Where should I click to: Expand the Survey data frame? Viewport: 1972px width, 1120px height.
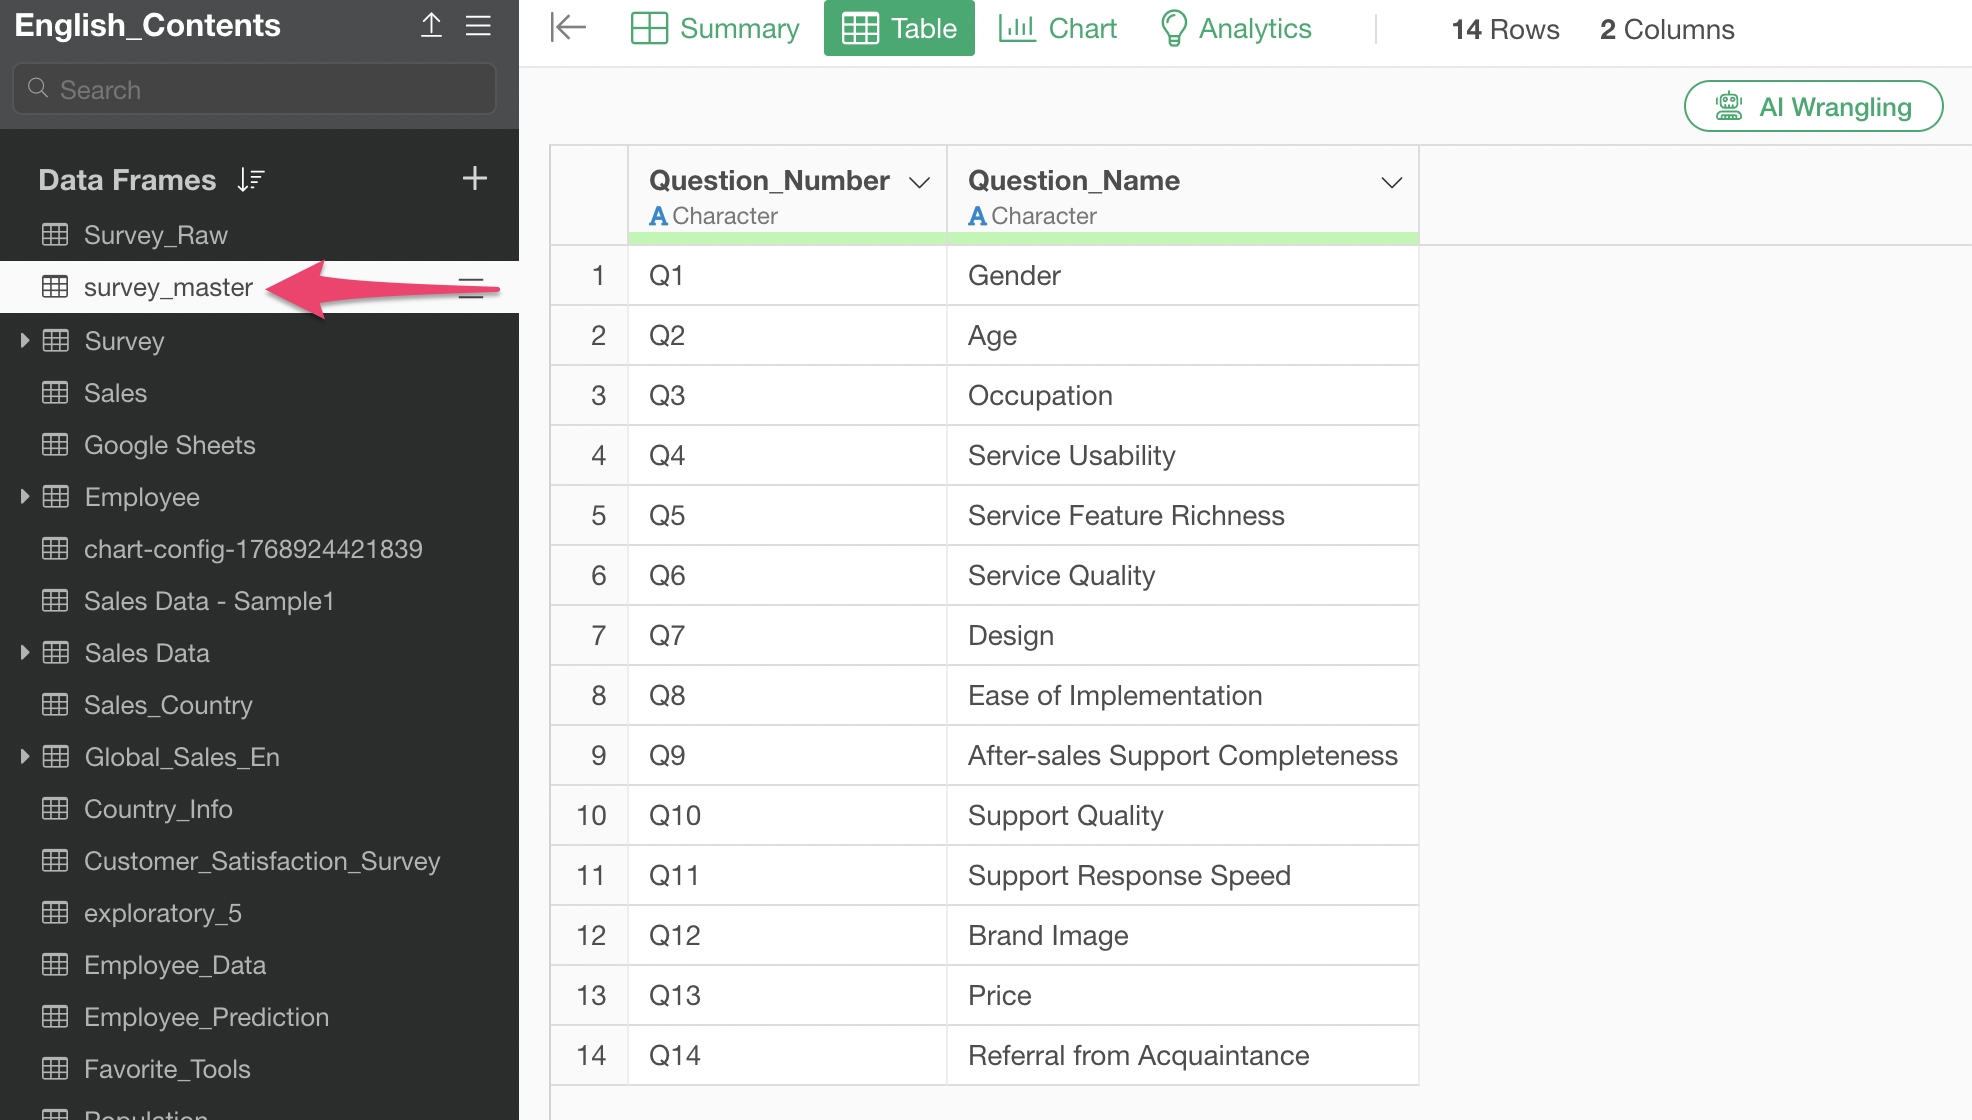[25, 341]
